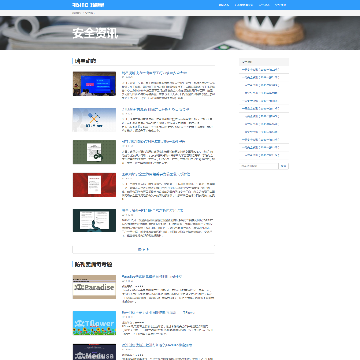Open the crossed tools graphic thumbnail

[x=94, y=120]
